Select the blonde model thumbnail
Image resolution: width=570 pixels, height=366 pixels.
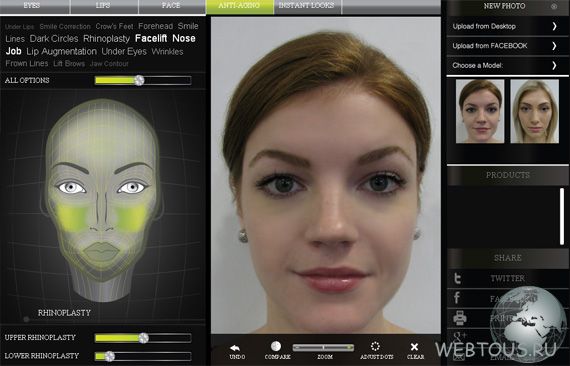pos(534,111)
